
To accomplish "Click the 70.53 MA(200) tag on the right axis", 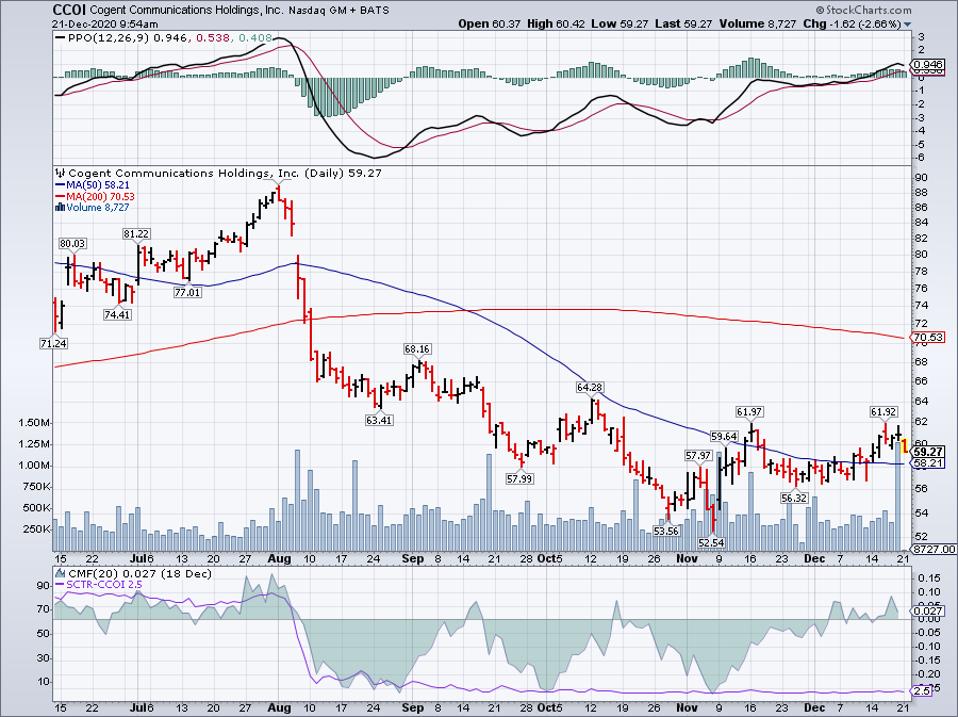I will click(x=927, y=337).
